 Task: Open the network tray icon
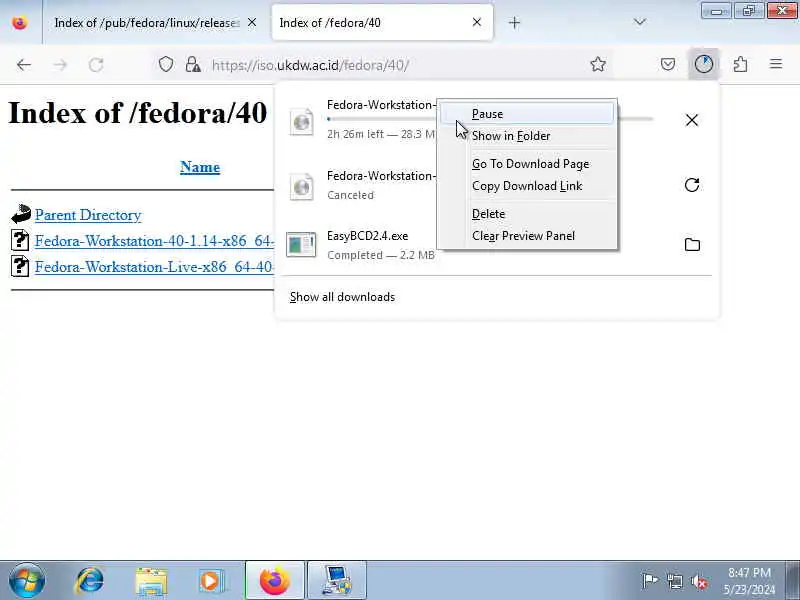(x=674, y=581)
